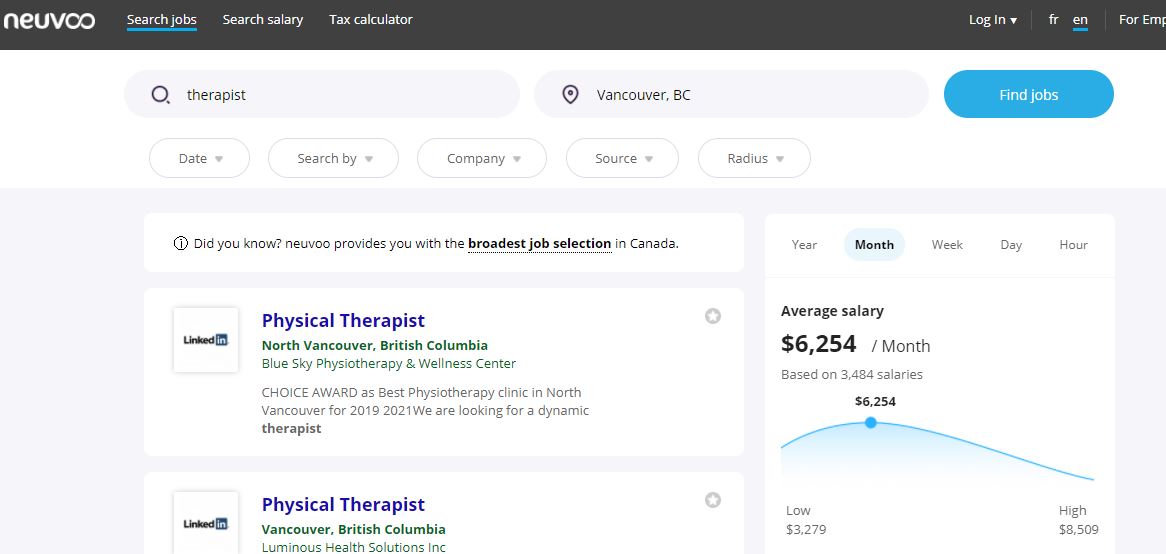Switch salary view to Year
1166x554 pixels.
click(x=804, y=245)
